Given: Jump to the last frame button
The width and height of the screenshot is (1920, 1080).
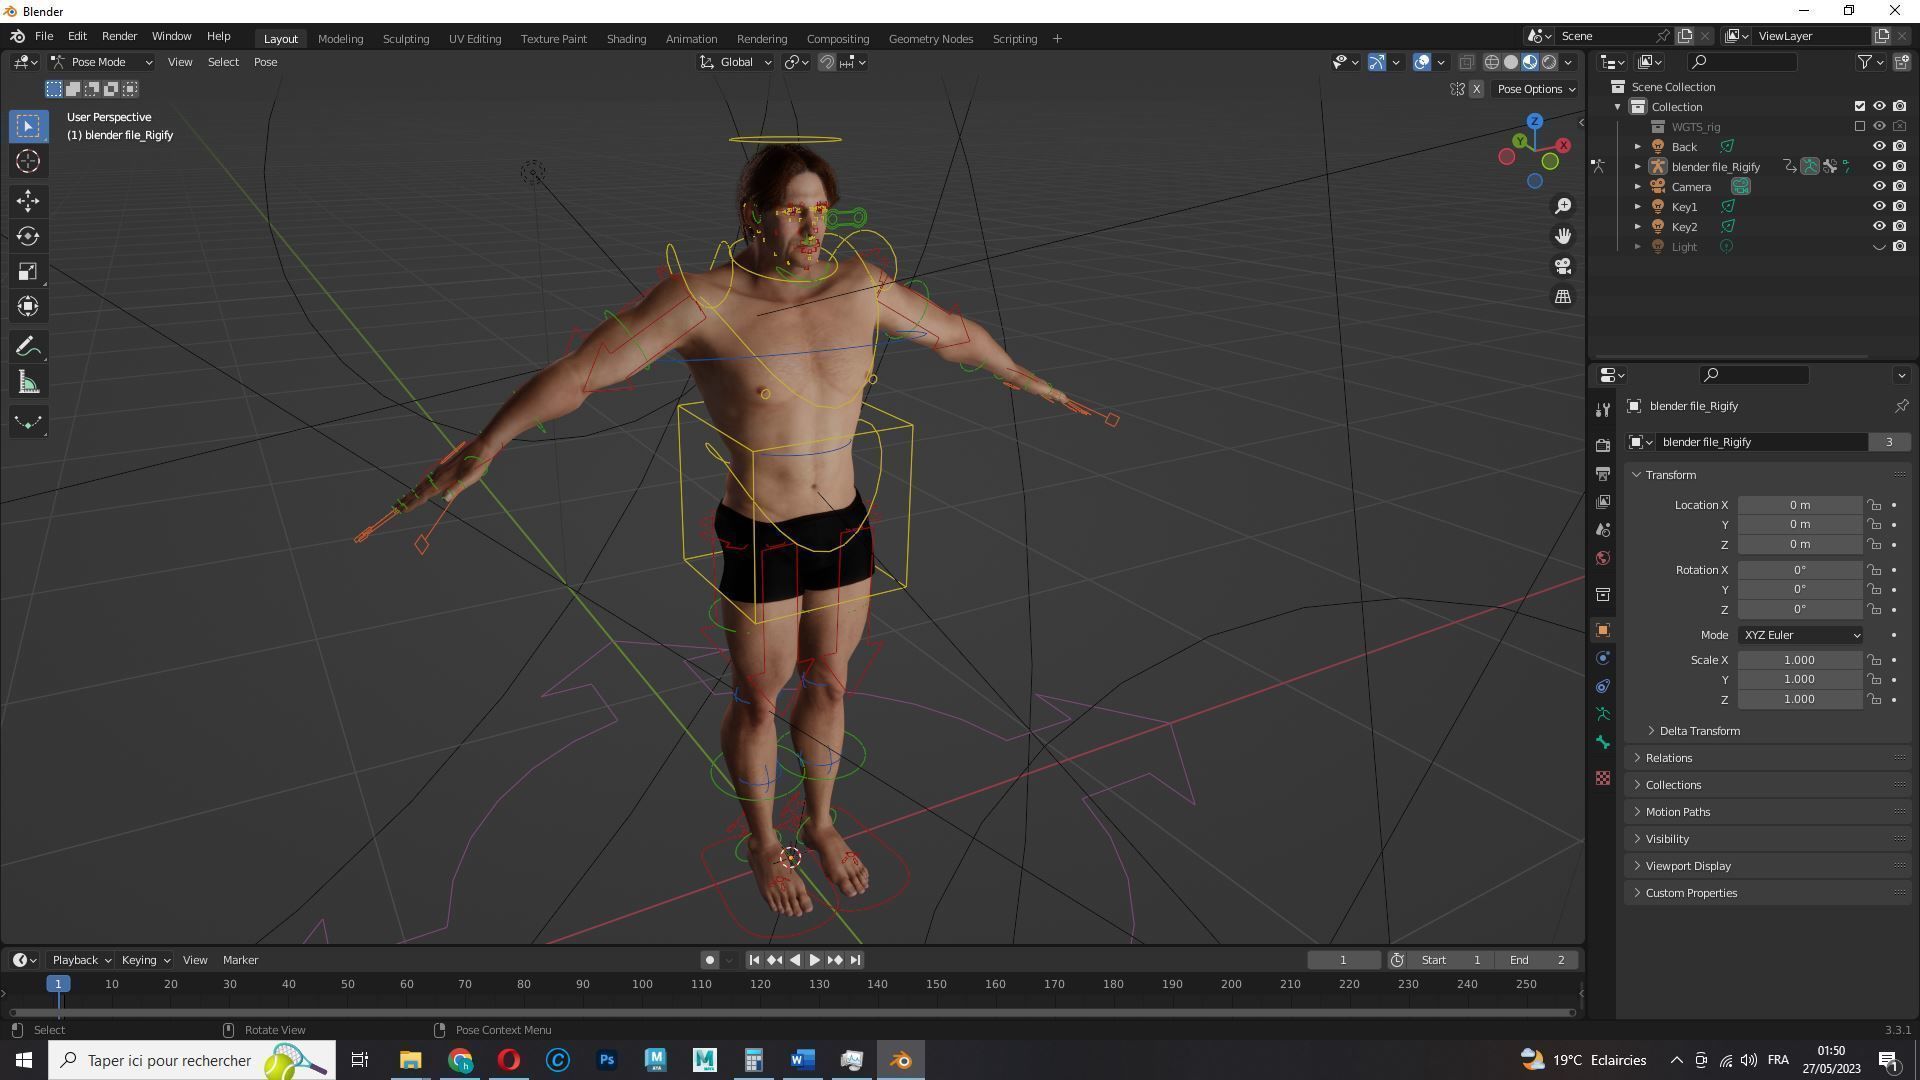Looking at the screenshot, I should 855,960.
